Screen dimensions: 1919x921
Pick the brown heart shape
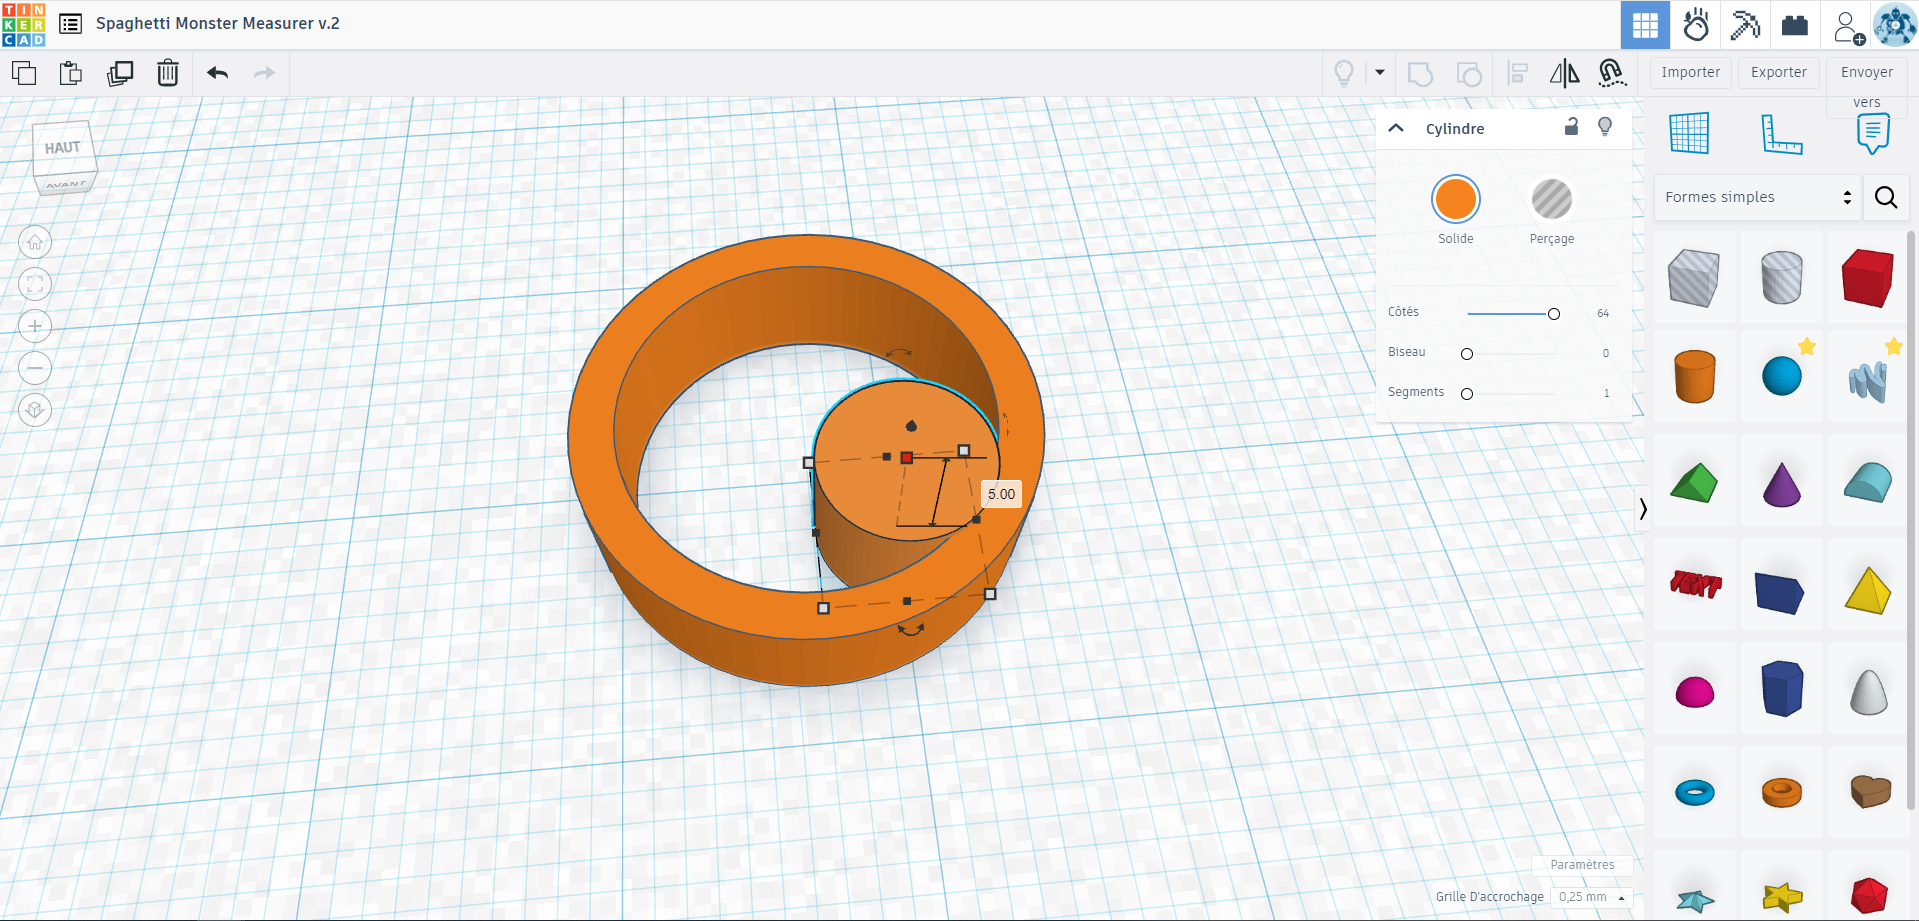(1868, 793)
